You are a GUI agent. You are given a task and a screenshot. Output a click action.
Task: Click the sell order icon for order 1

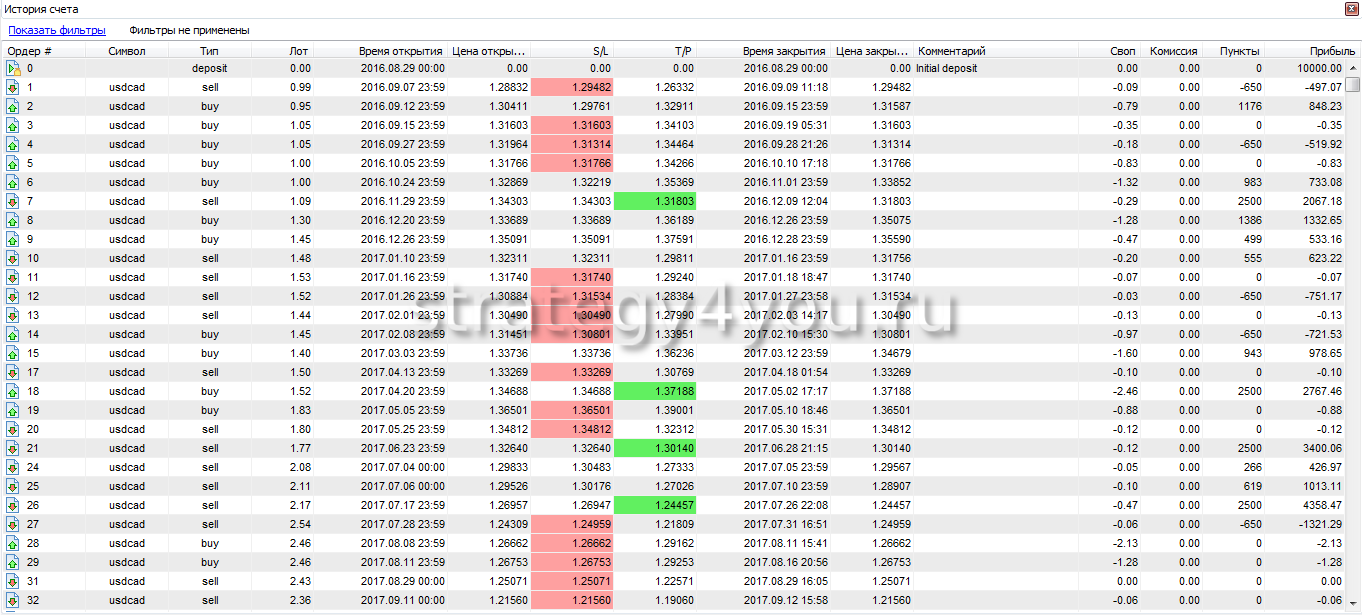point(13,87)
